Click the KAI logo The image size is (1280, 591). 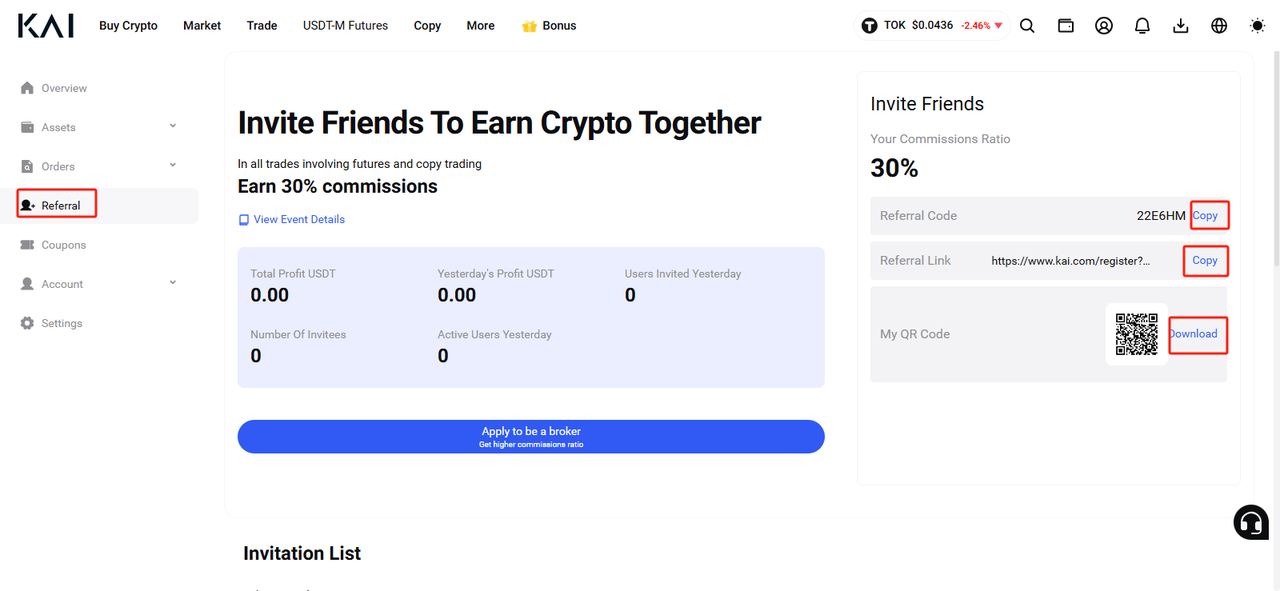pos(46,26)
